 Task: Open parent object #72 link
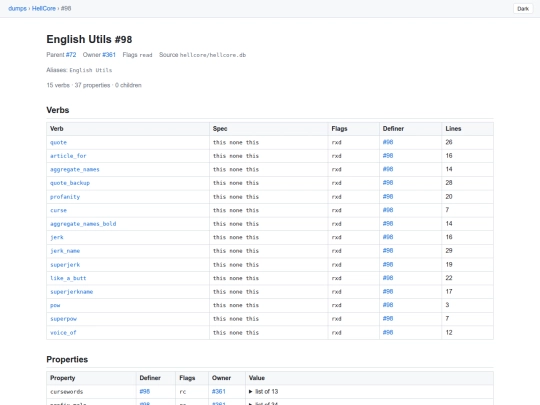[x=71, y=55]
